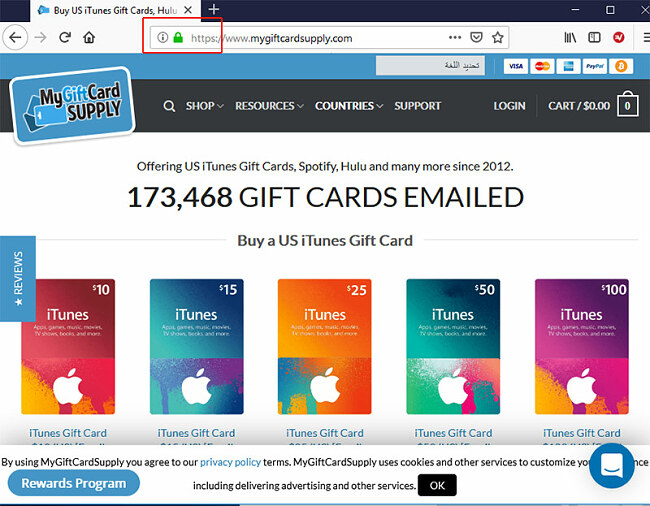Select the $25 iTunes gift card image

coord(325,346)
